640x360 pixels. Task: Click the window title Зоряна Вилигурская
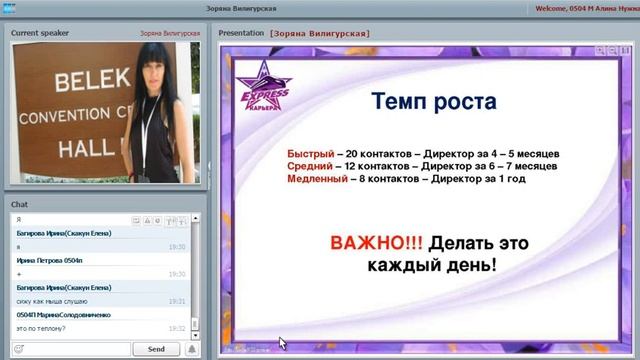241,8
